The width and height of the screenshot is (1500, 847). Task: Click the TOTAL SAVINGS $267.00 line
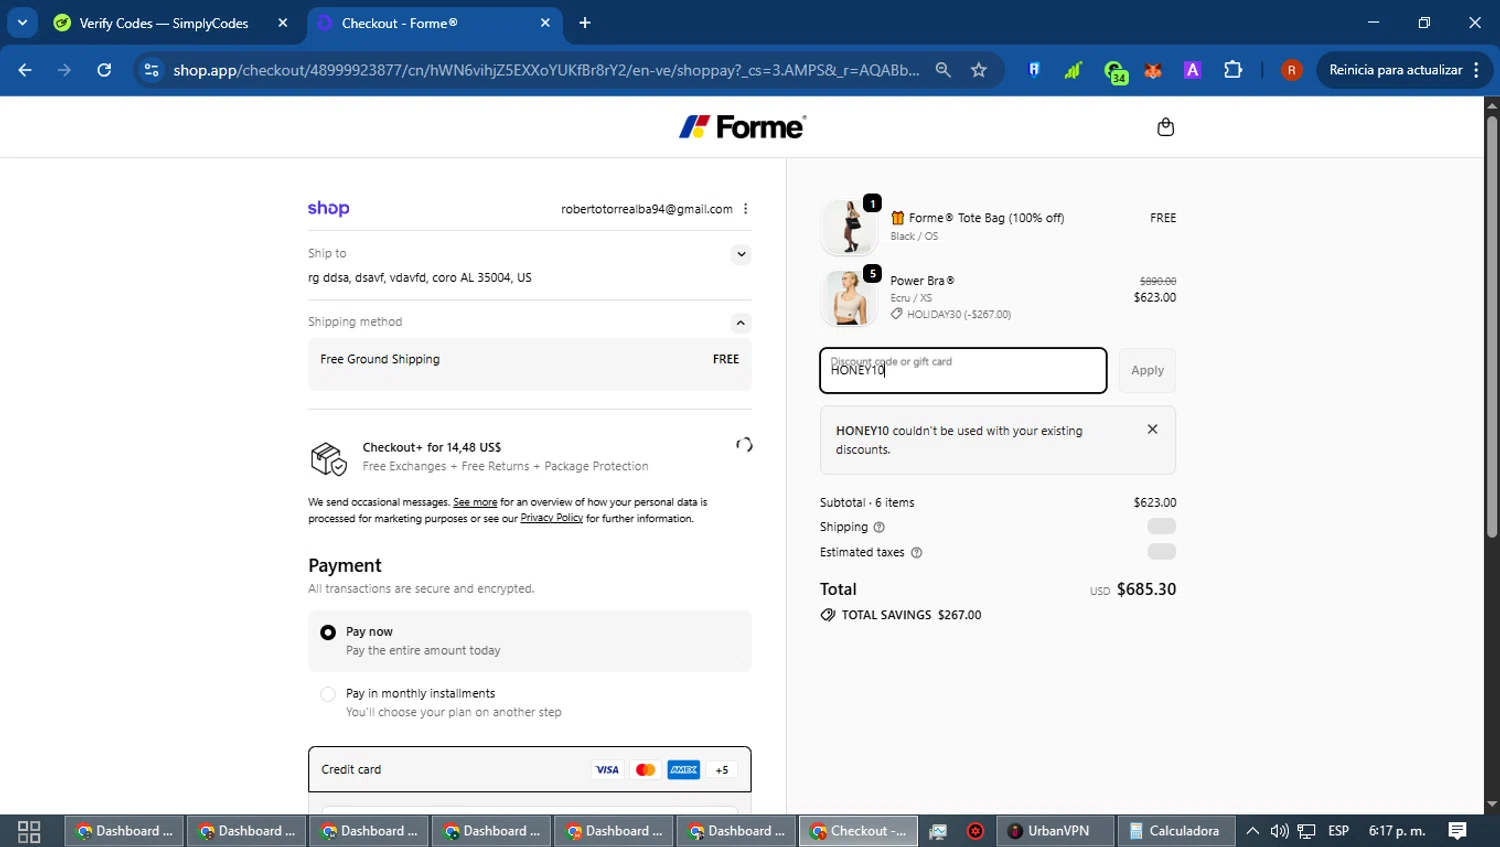(900, 615)
